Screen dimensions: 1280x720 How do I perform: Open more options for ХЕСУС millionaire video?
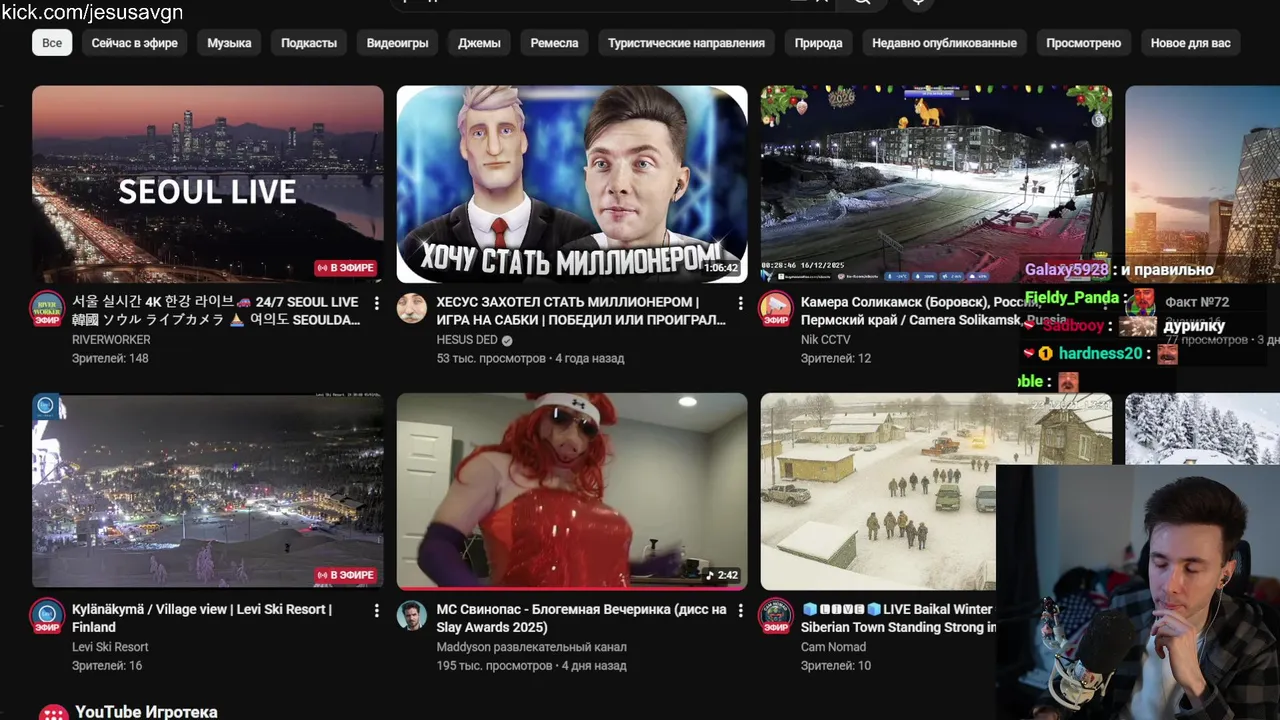(x=741, y=303)
